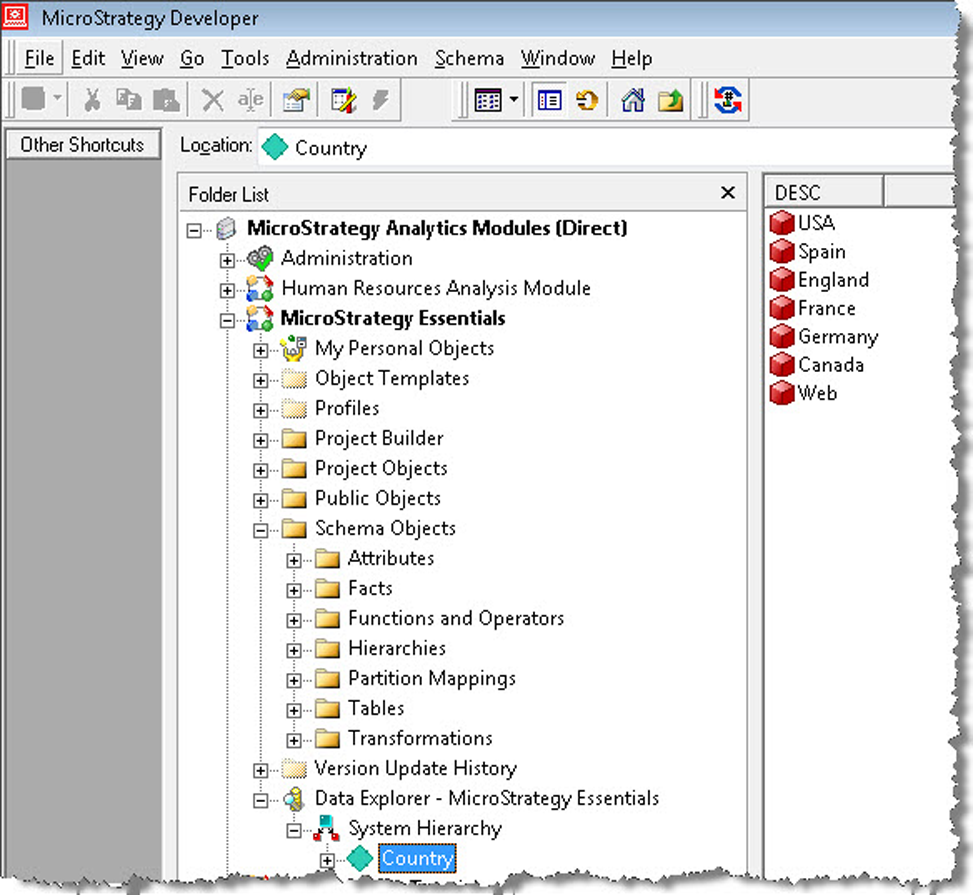
Task: Open the Administration menu
Action: coord(352,58)
